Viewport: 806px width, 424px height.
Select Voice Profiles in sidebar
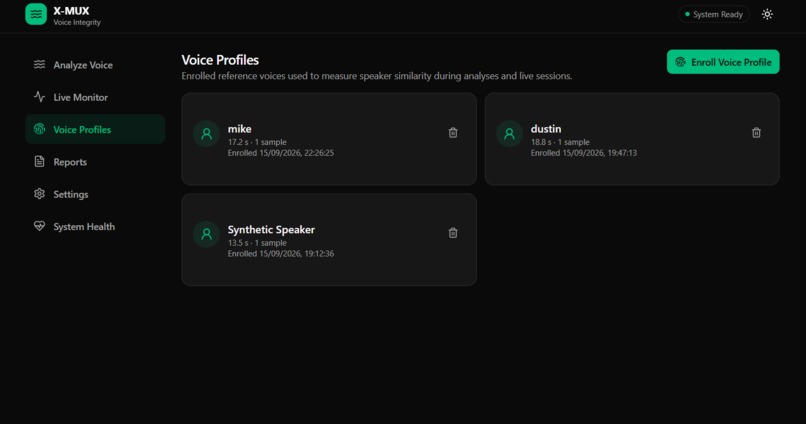tap(95, 130)
